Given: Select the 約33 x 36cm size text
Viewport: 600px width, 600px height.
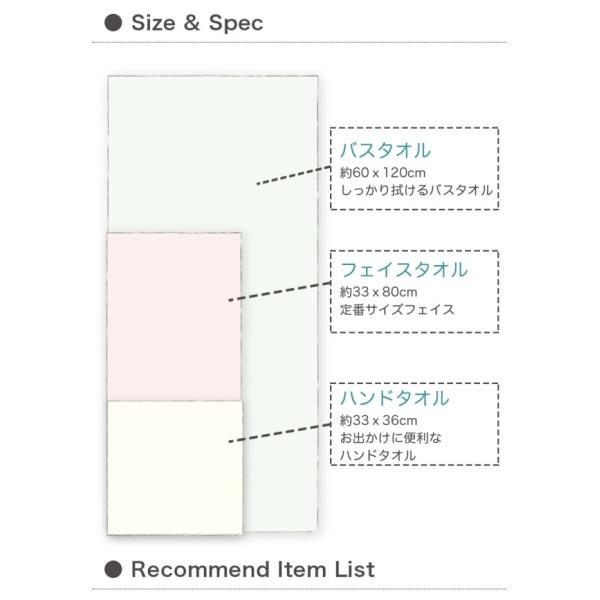Looking at the screenshot, I should [378, 420].
